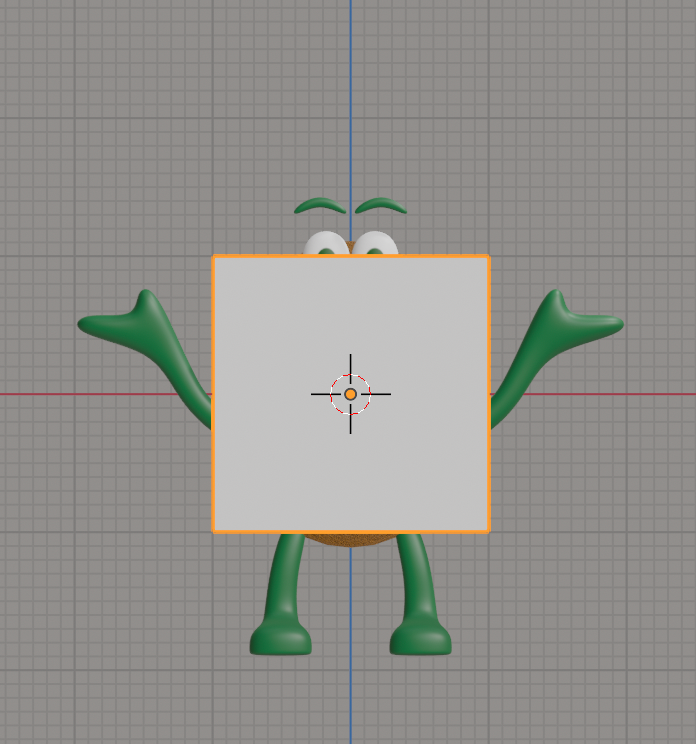Select the character's right green eyebrow

pos(381,205)
